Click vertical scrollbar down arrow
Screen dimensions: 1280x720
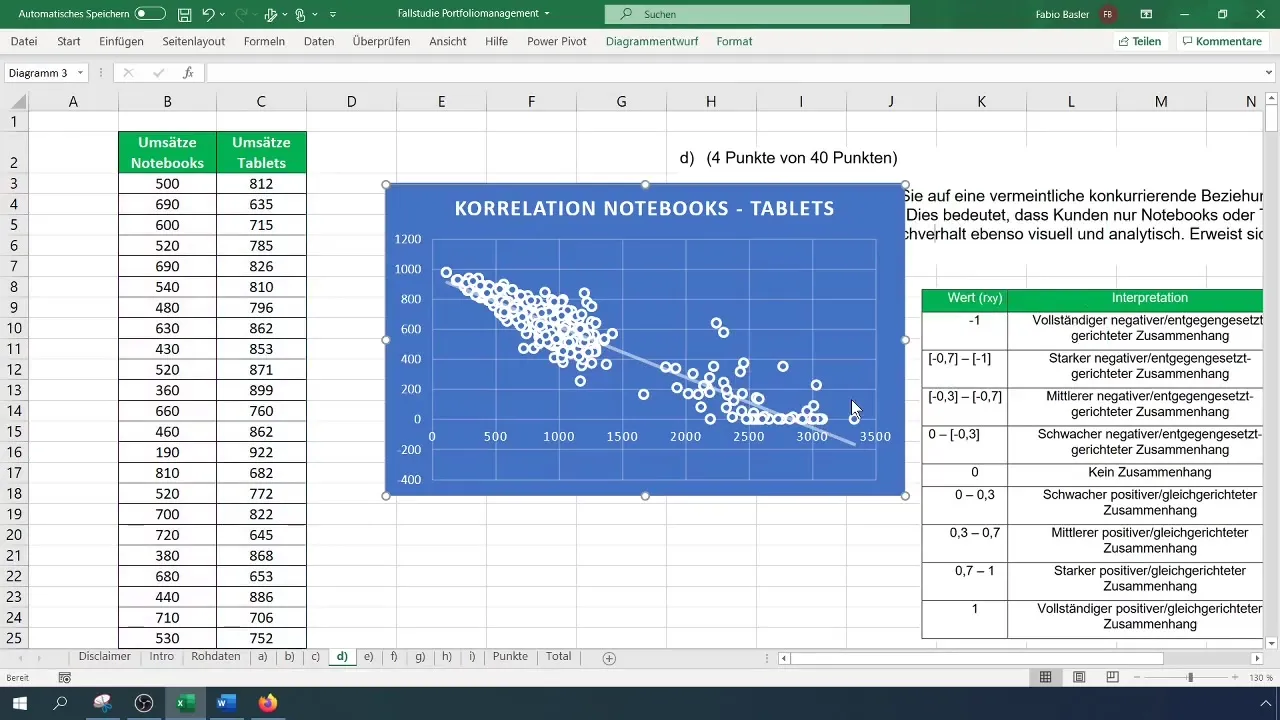(1271, 642)
